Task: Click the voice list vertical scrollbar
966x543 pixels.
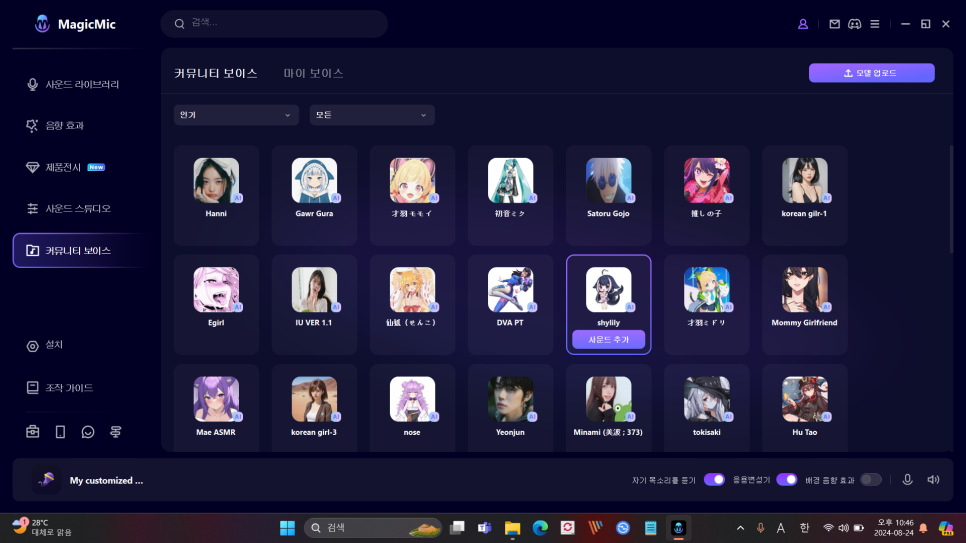Action: (951, 198)
